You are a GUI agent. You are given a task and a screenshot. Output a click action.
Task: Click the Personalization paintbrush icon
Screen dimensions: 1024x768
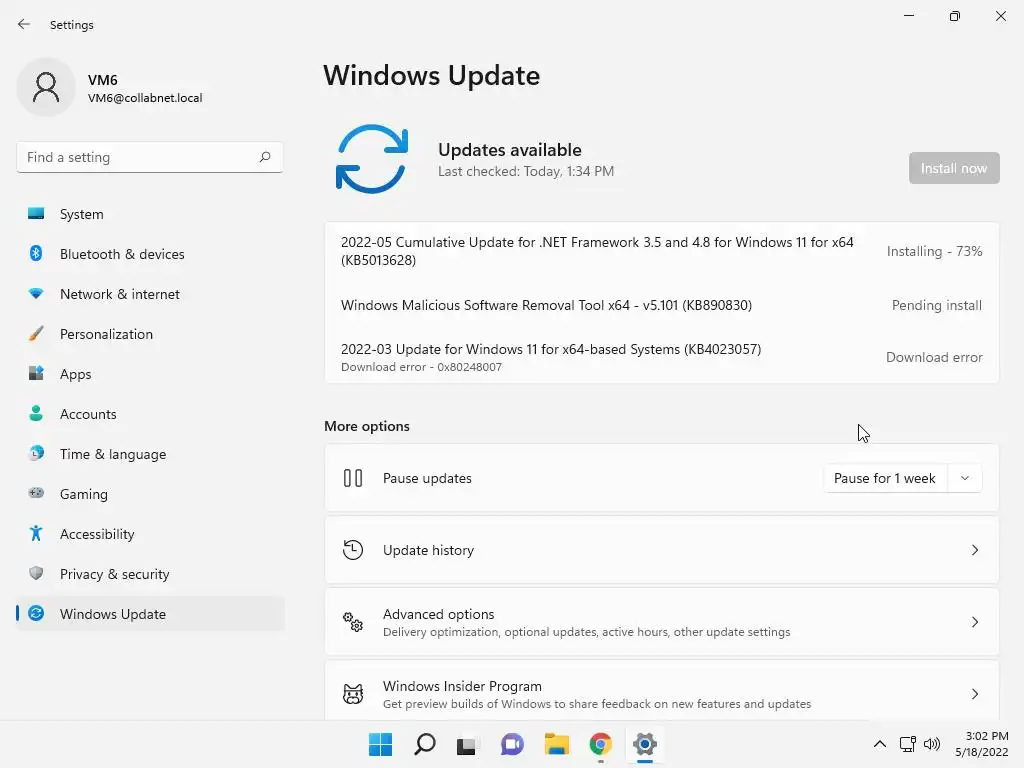click(x=36, y=334)
